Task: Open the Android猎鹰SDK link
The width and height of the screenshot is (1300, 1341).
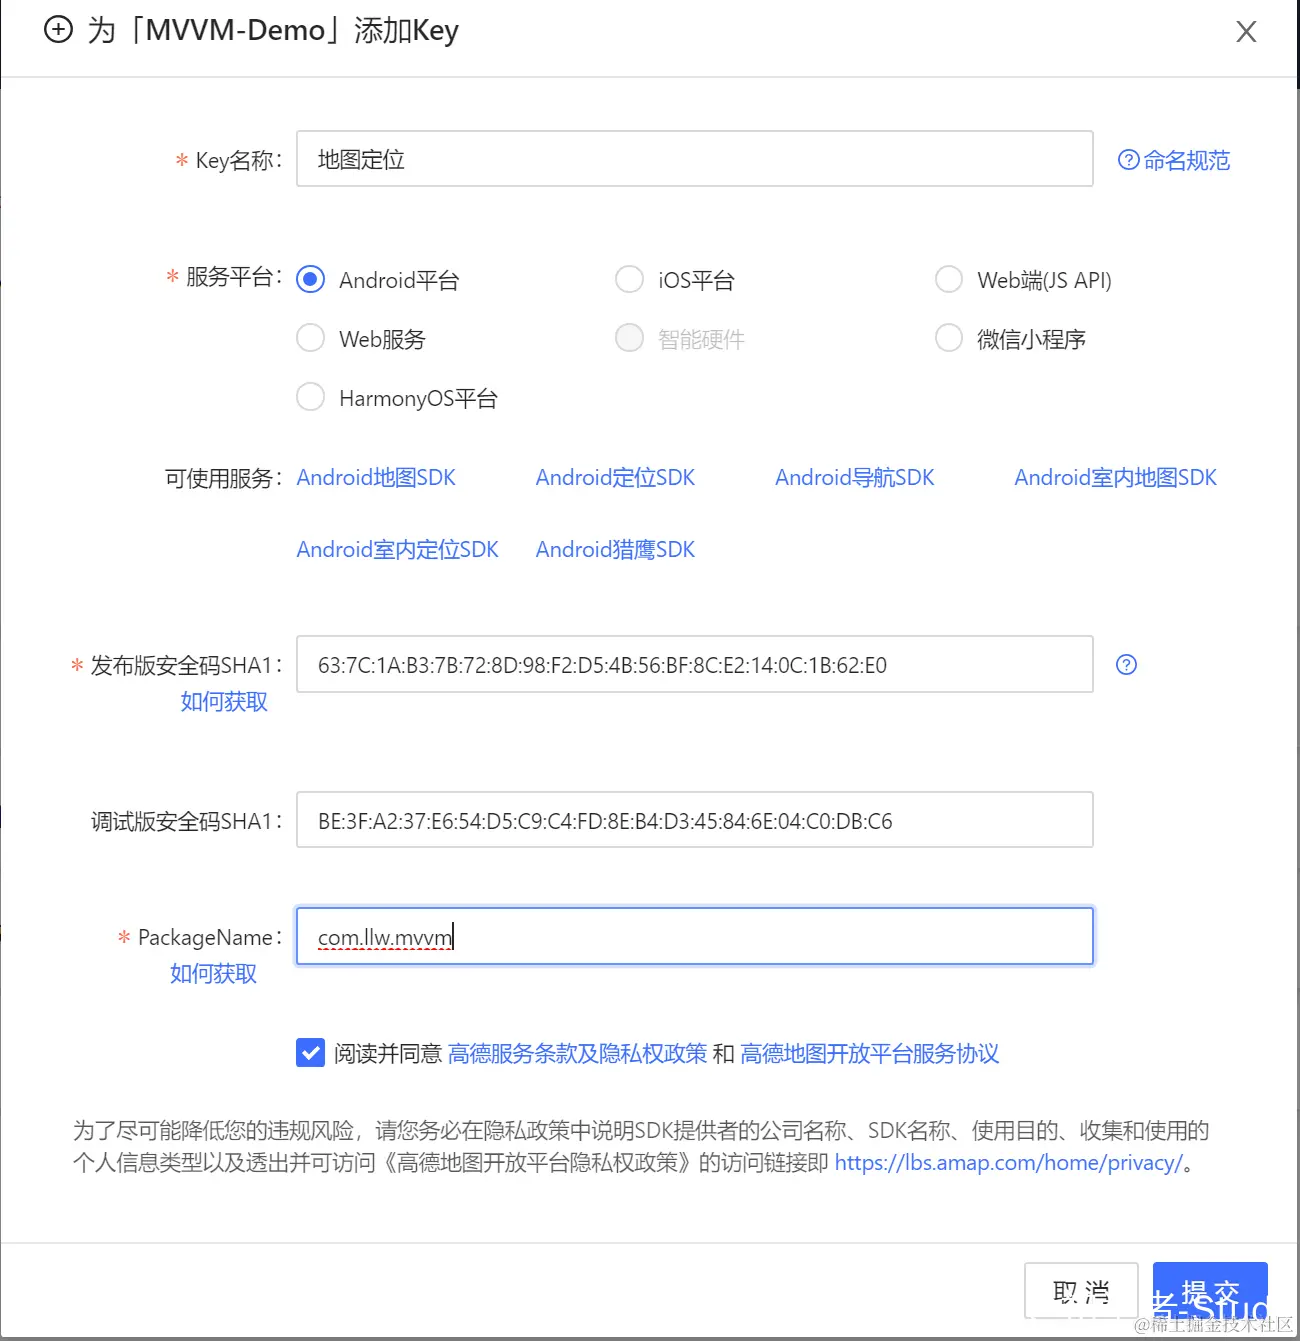Action: click(x=614, y=549)
